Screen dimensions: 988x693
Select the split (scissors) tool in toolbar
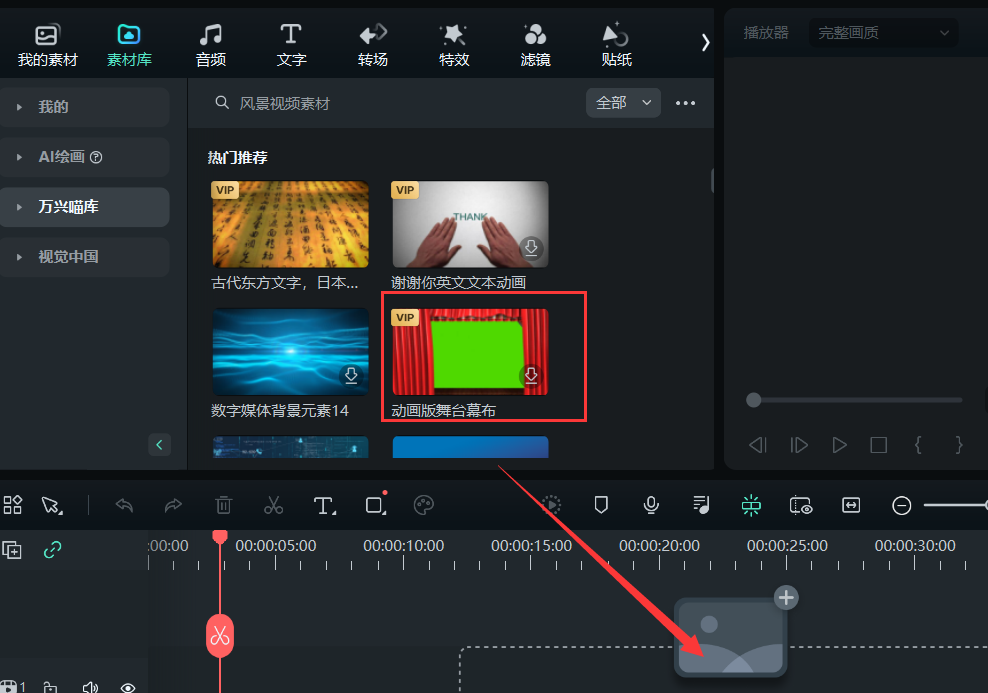(x=273, y=505)
